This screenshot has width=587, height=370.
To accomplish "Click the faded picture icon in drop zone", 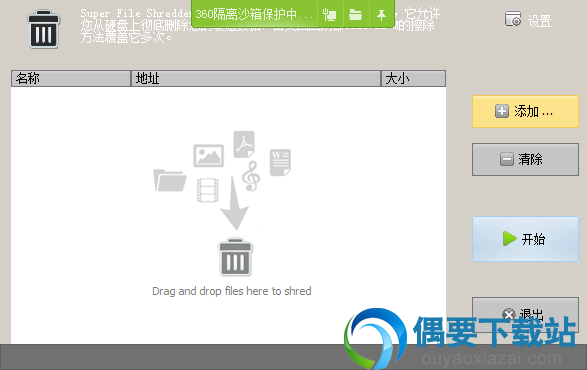I will pyautogui.click(x=209, y=155).
